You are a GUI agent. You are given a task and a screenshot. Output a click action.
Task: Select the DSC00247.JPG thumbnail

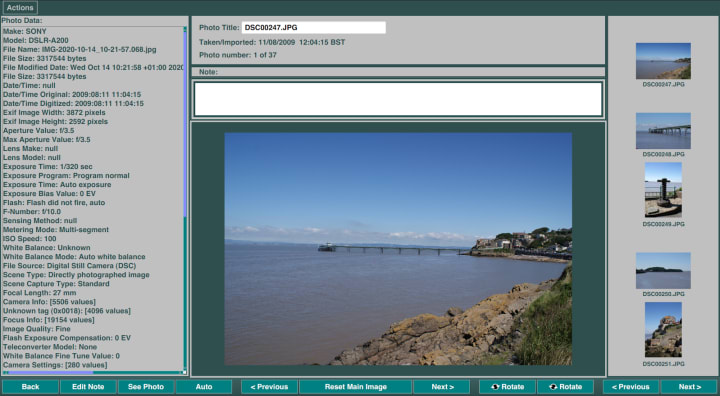click(663, 61)
